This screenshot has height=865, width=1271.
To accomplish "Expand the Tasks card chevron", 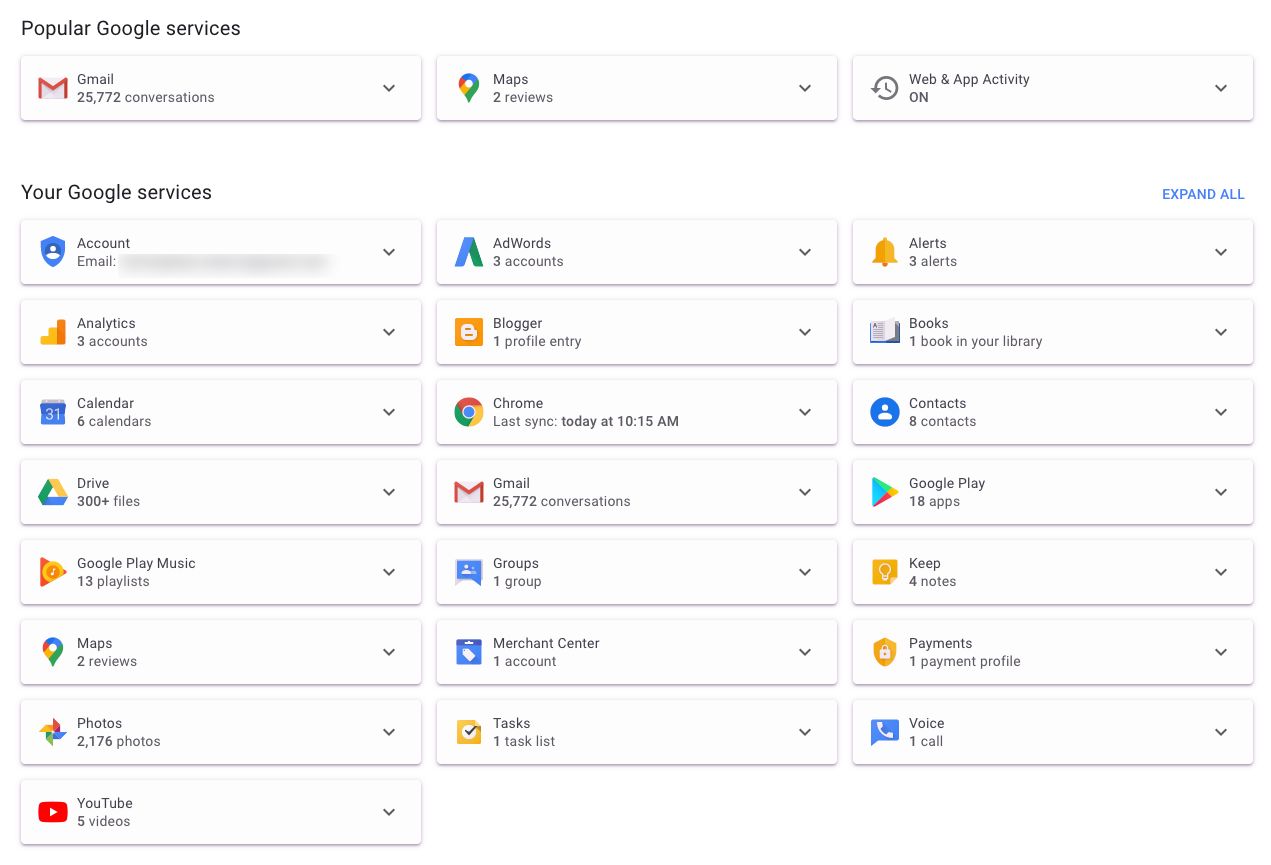I will pos(805,732).
